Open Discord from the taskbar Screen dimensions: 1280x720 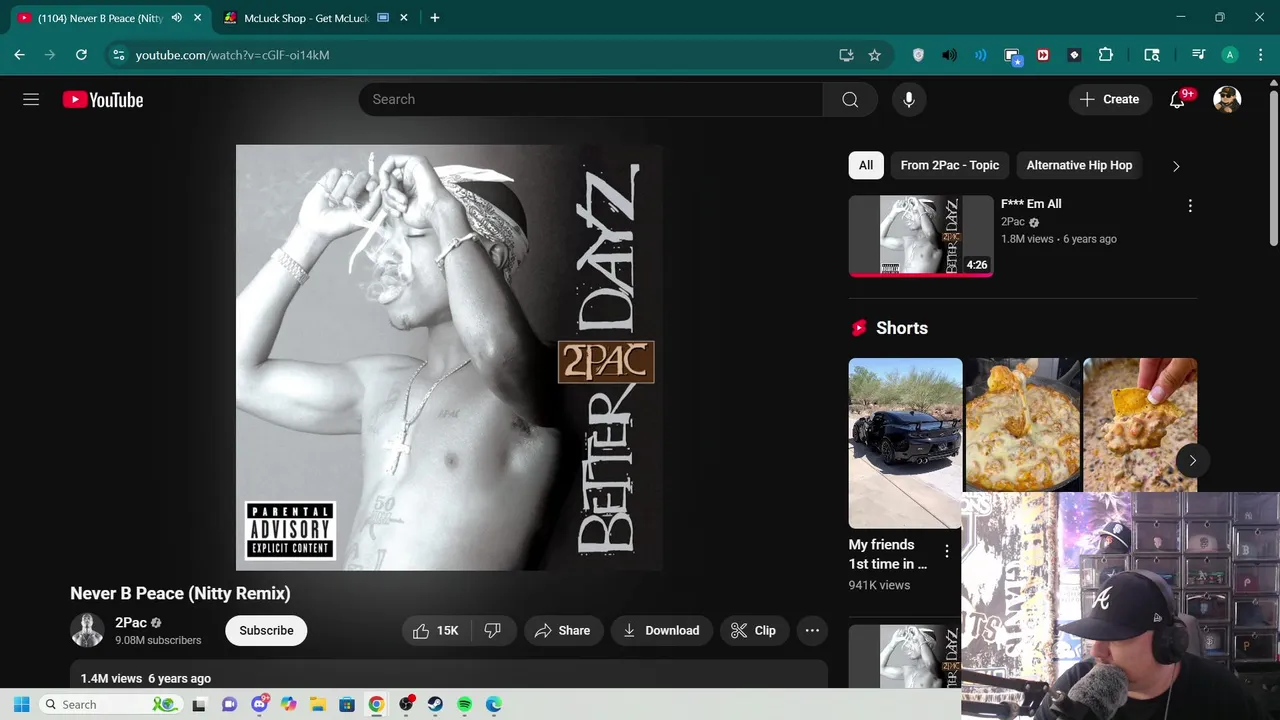click(260, 704)
